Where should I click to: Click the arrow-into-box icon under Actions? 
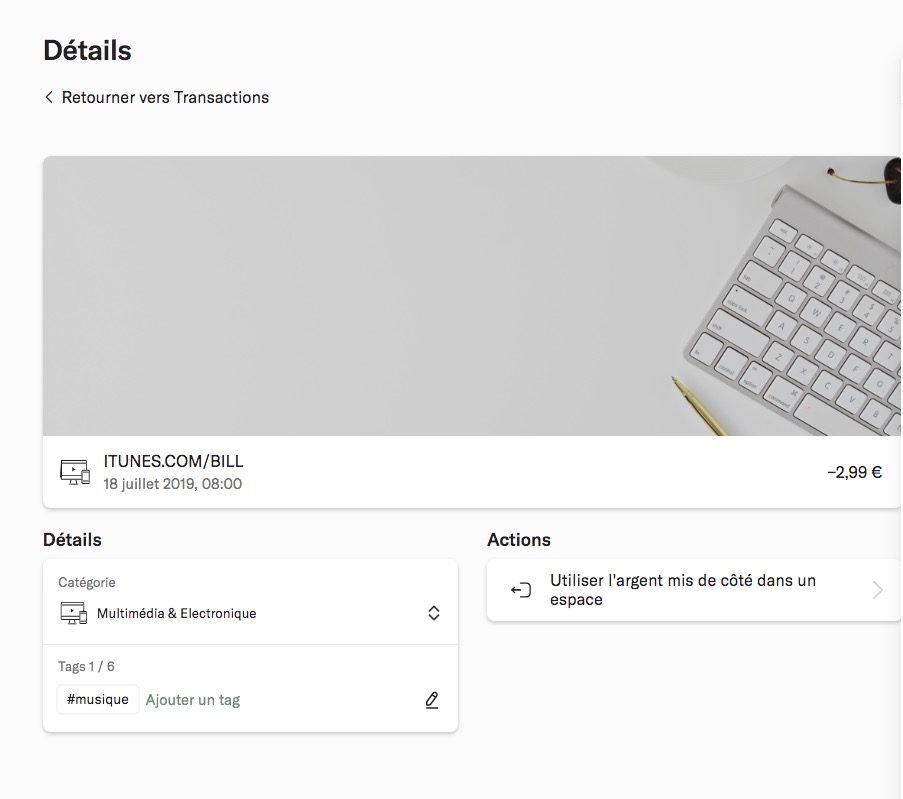click(x=520, y=590)
